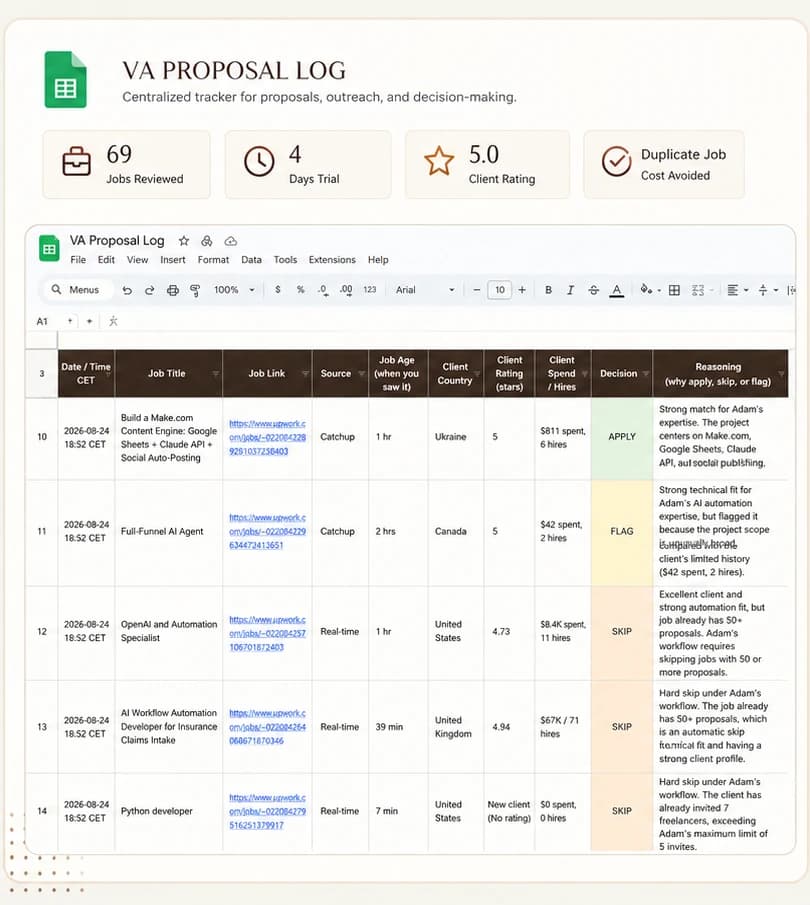The height and width of the screenshot is (905, 810).
Task: Open the Borders tool
Action: [x=674, y=290]
